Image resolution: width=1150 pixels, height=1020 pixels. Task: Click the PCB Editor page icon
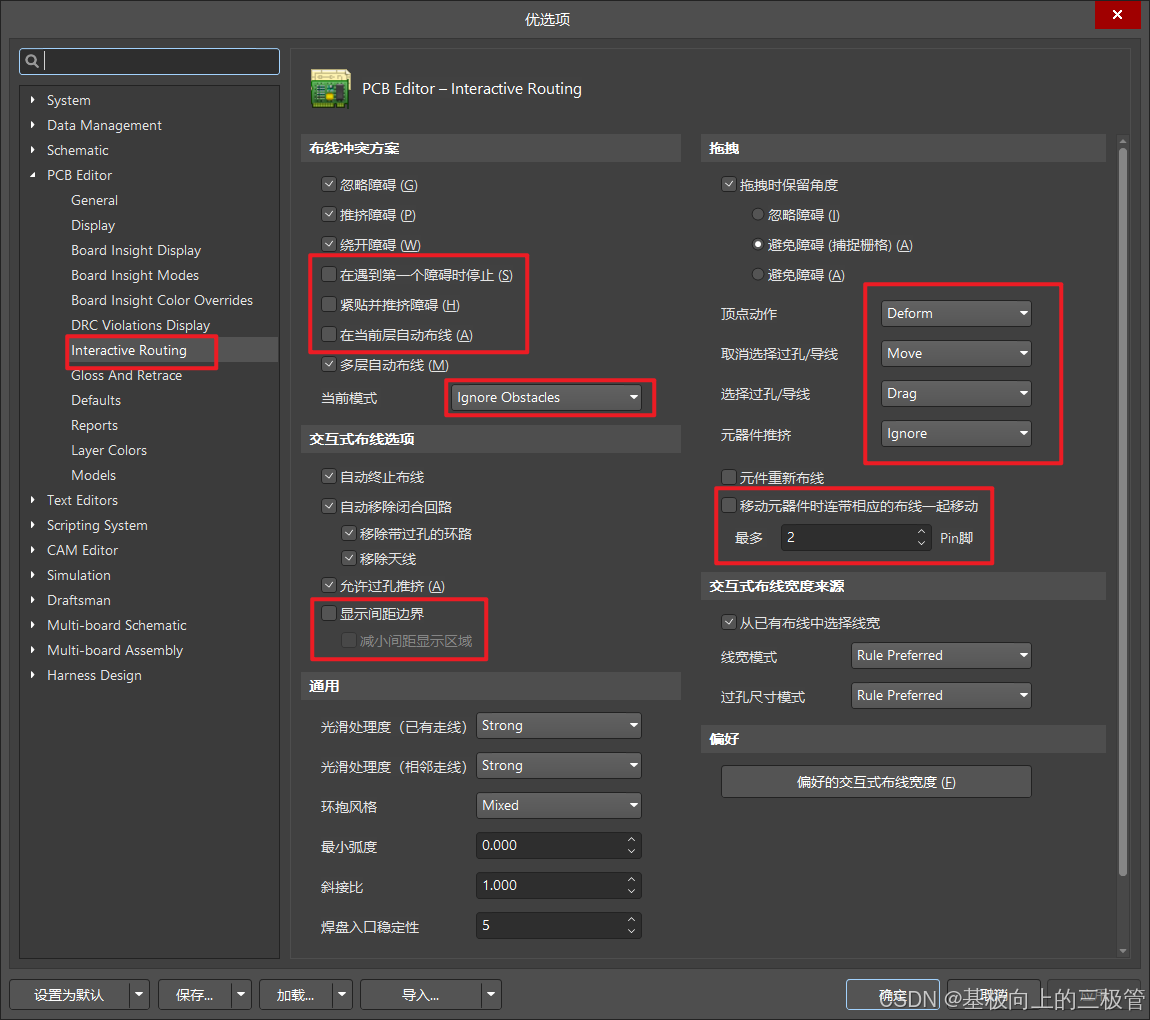[331, 89]
